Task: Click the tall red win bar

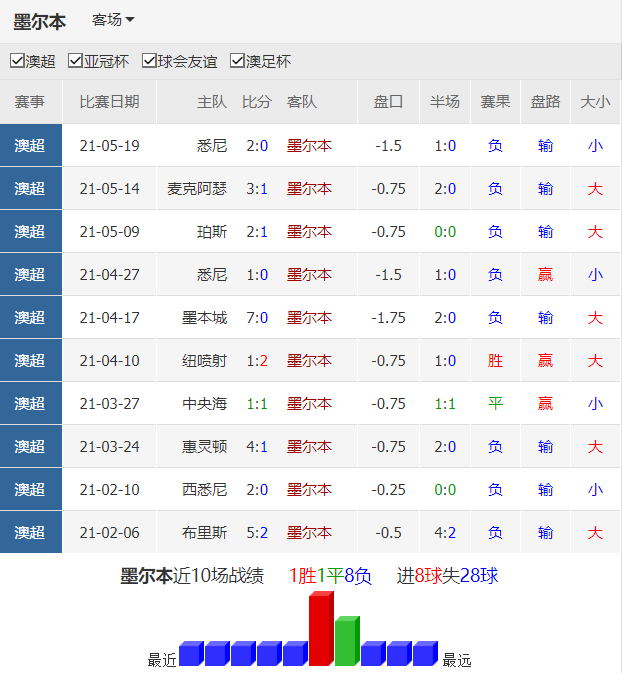Action: (x=321, y=629)
